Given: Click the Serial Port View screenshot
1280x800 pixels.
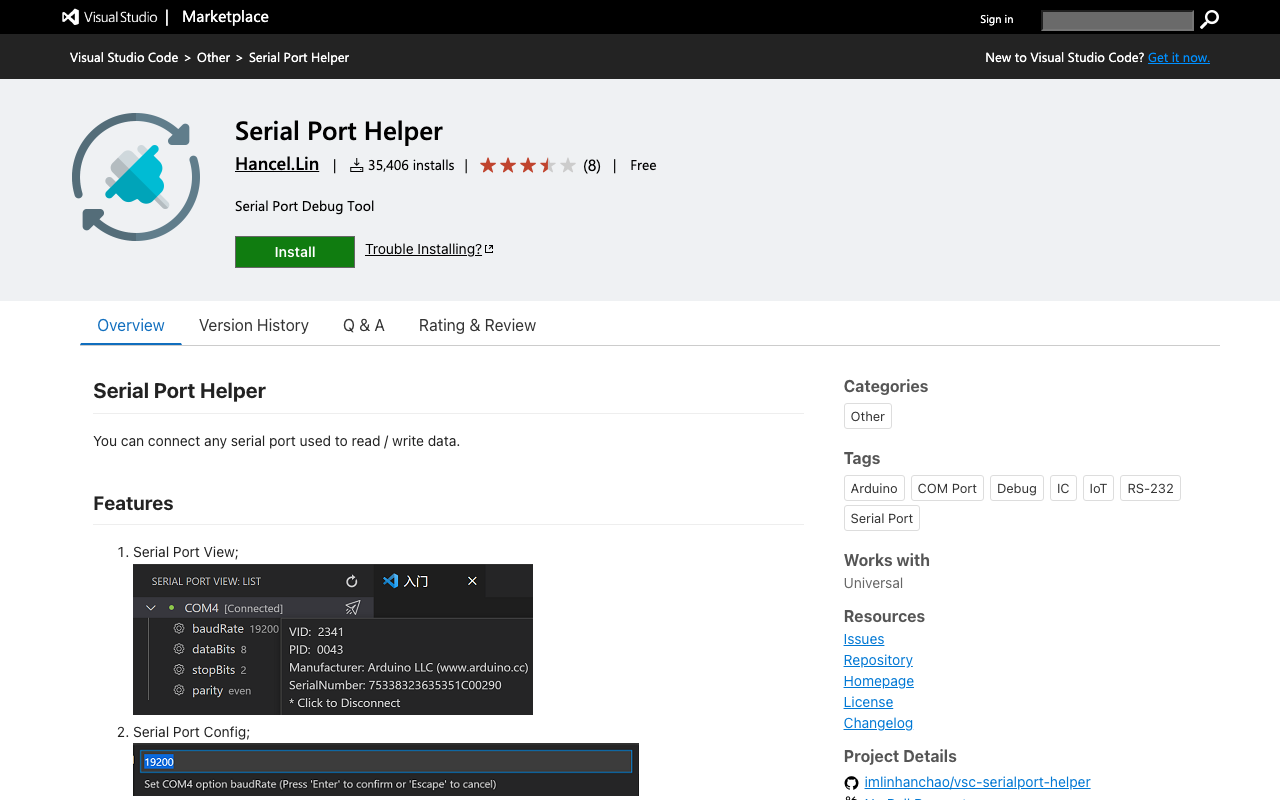Looking at the screenshot, I should [x=333, y=640].
